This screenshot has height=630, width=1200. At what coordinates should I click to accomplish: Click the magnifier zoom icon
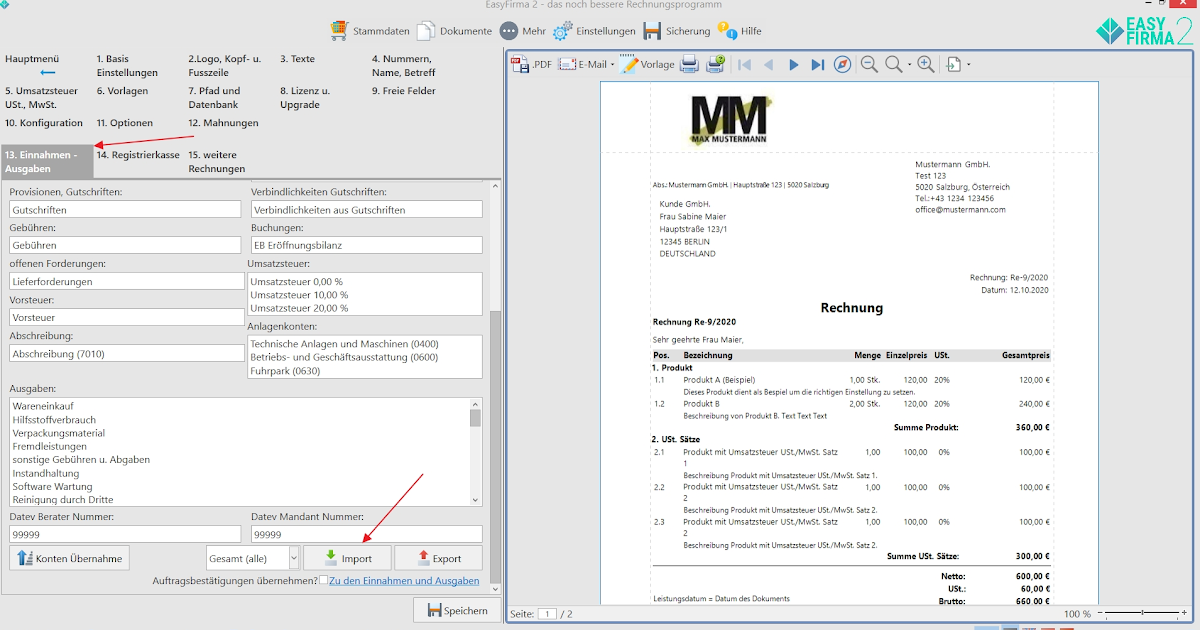pos(893,64)
